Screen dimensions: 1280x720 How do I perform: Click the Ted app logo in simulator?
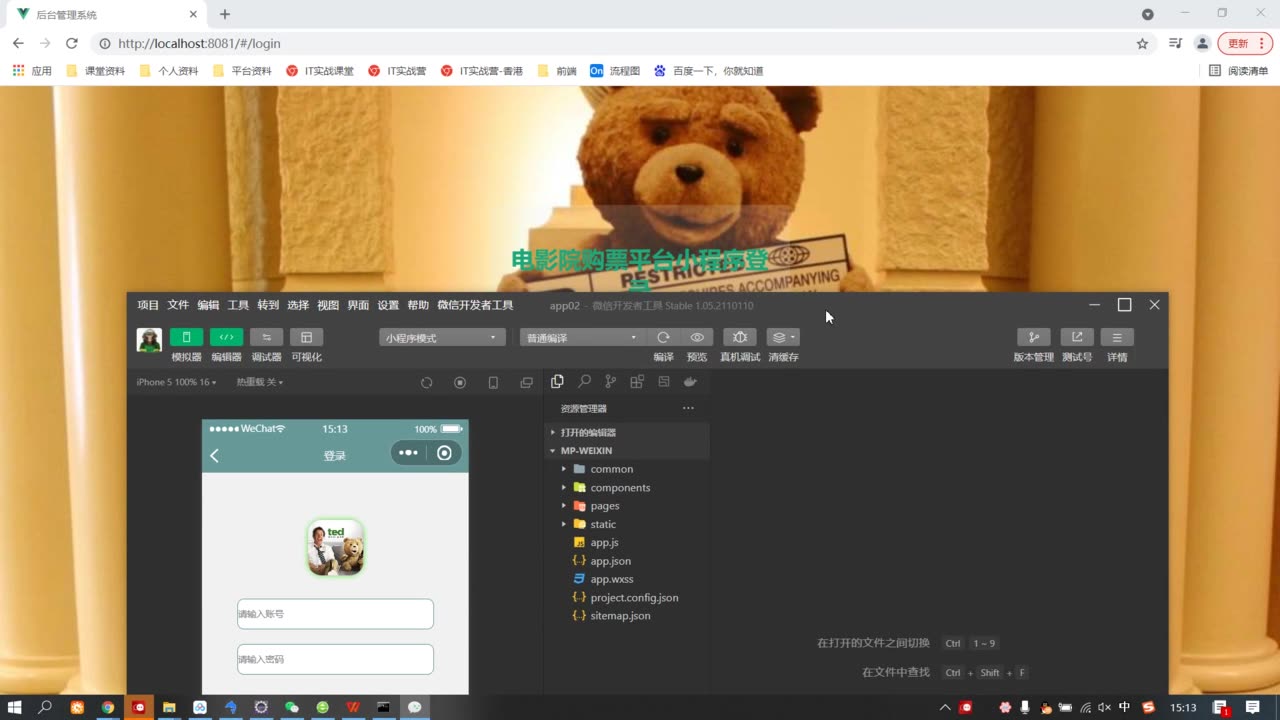(x=335, y=548)
